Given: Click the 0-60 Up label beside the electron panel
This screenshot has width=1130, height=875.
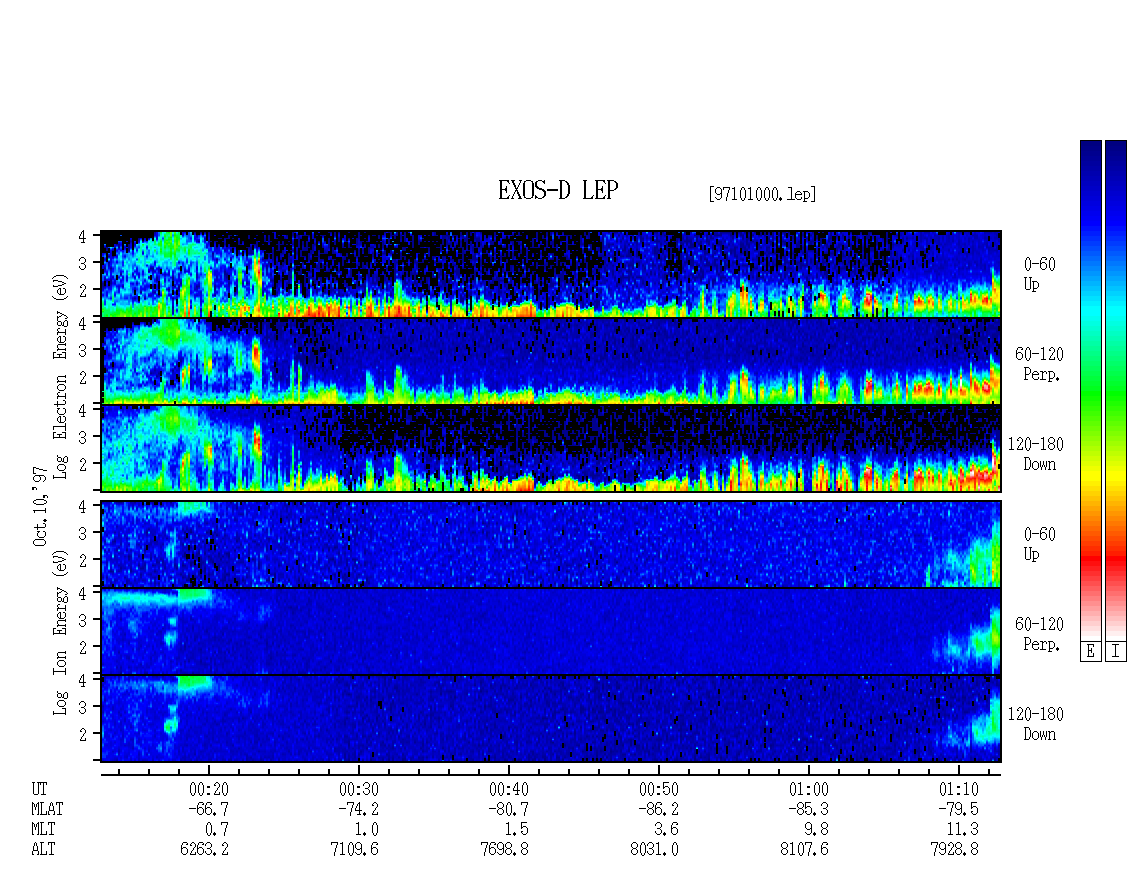Looking at the screenshot, I should [x=1039, y=275].
